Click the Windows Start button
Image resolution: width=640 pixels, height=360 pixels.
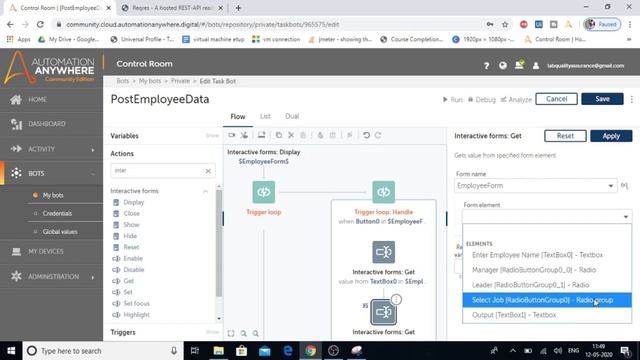11,351
